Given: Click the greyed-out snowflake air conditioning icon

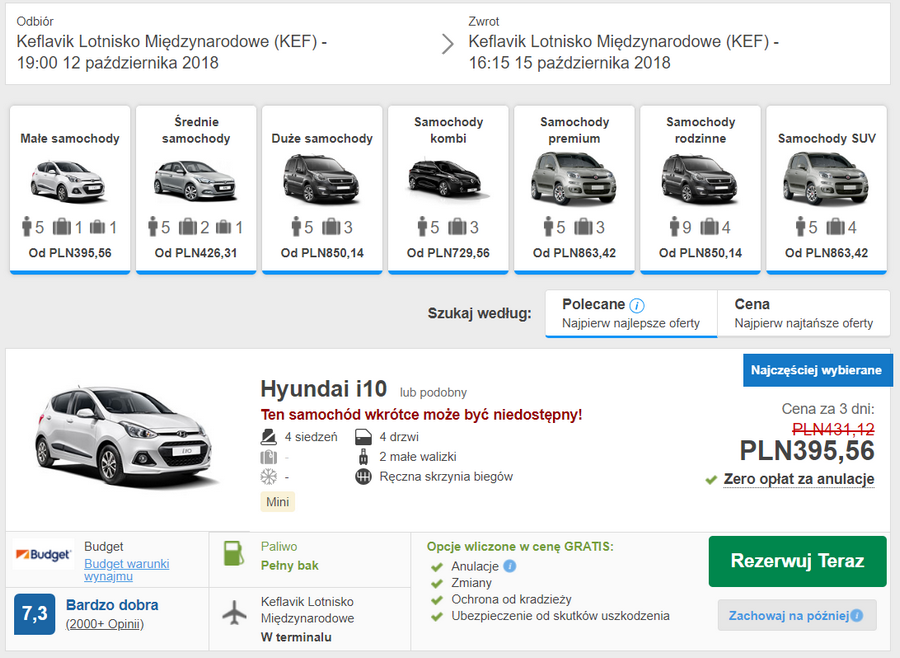Looking at the screenshot, I should coord(269,477).
